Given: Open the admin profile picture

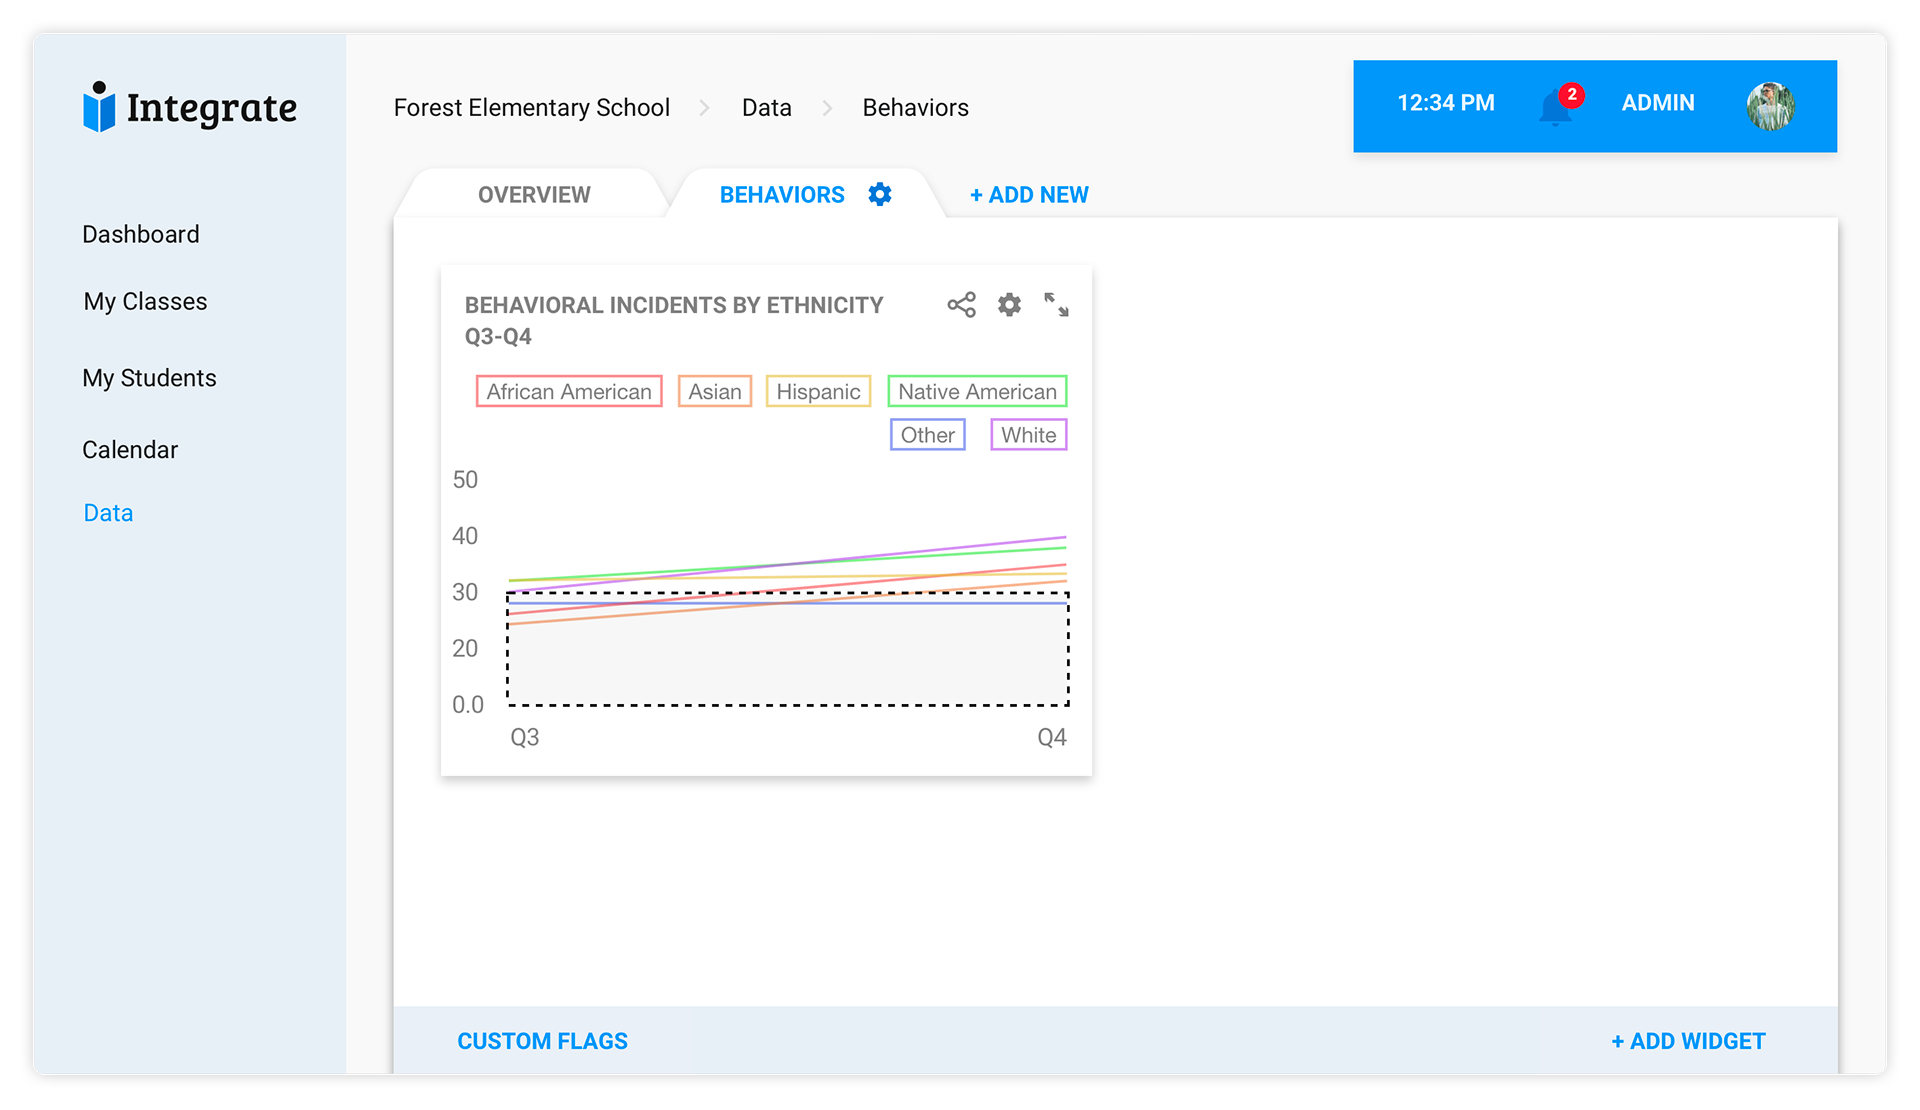Looking at the screenshot, I should 1770,105.
